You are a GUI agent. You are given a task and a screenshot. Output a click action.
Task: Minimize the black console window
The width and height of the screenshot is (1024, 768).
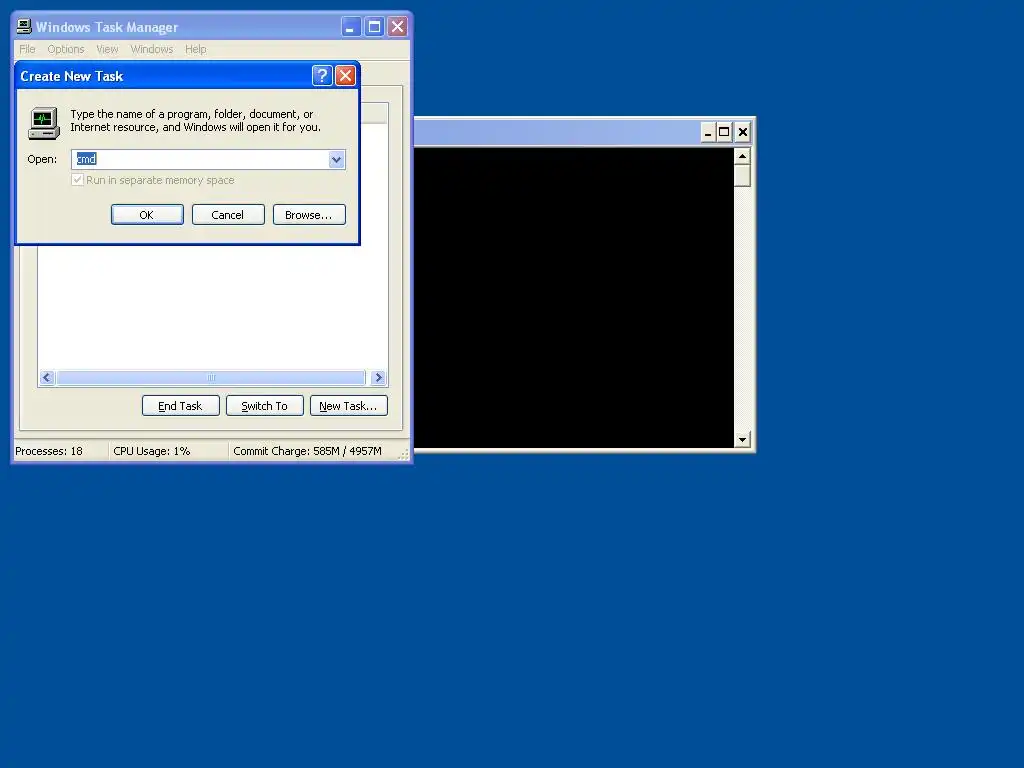pyautogui.click(x=708, y=132)
